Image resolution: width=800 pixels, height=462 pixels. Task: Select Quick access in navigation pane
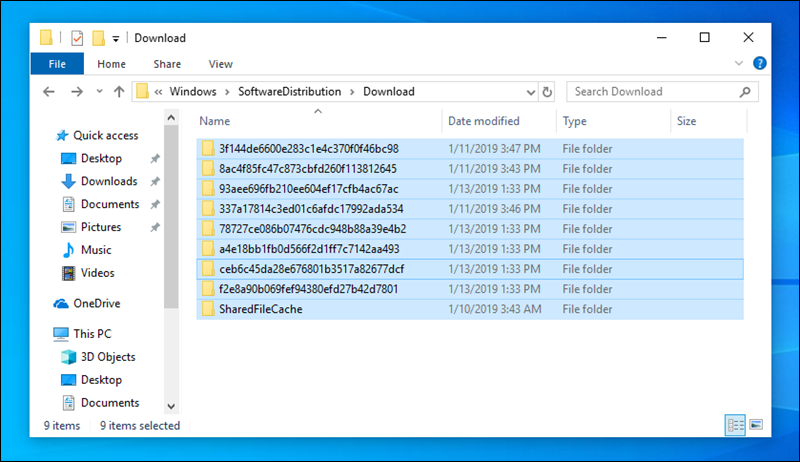(x=97, y=136)
